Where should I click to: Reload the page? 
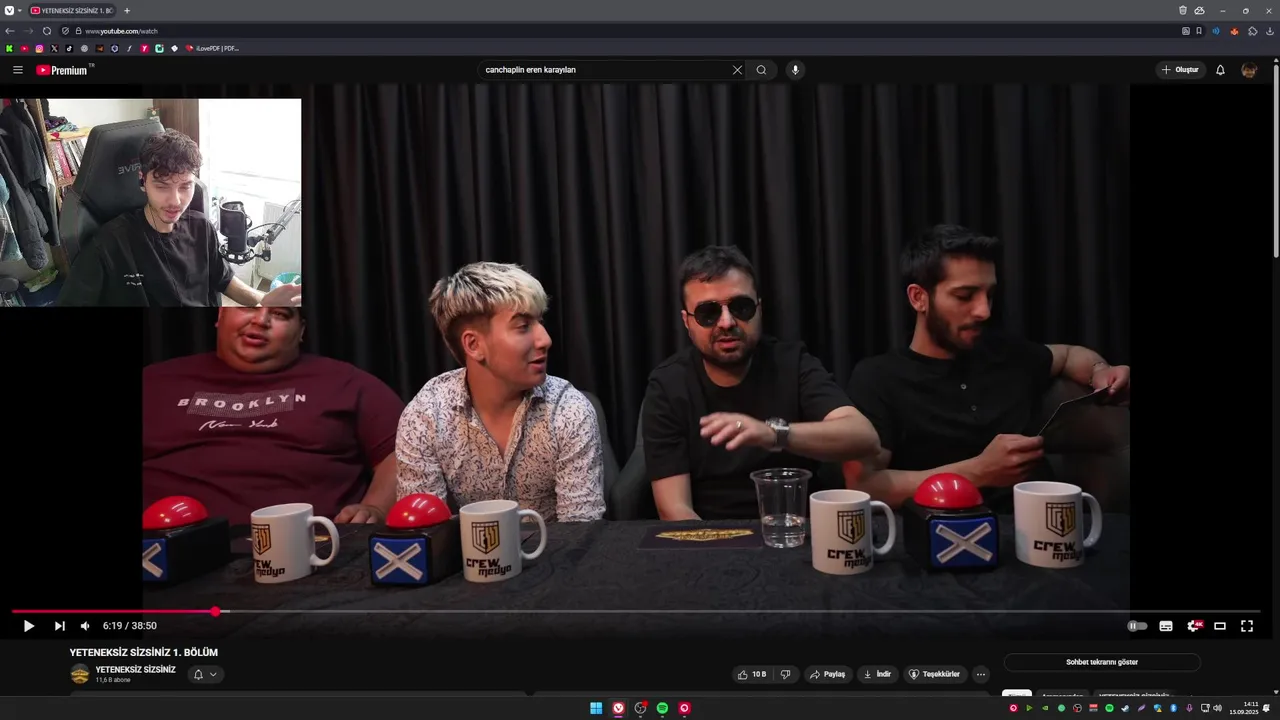tap(46, 31)
